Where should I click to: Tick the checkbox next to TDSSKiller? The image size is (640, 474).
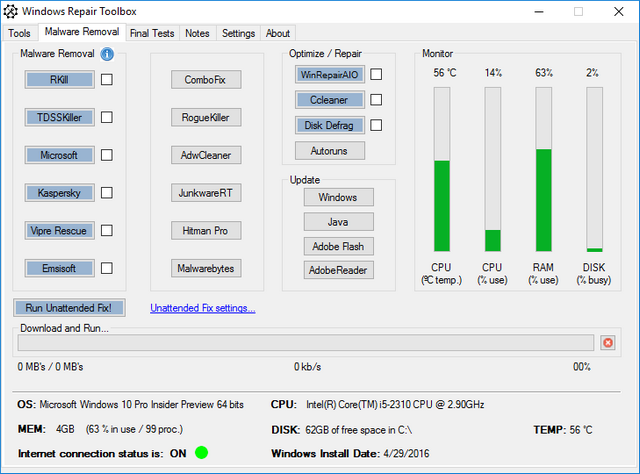coord(107,117)
